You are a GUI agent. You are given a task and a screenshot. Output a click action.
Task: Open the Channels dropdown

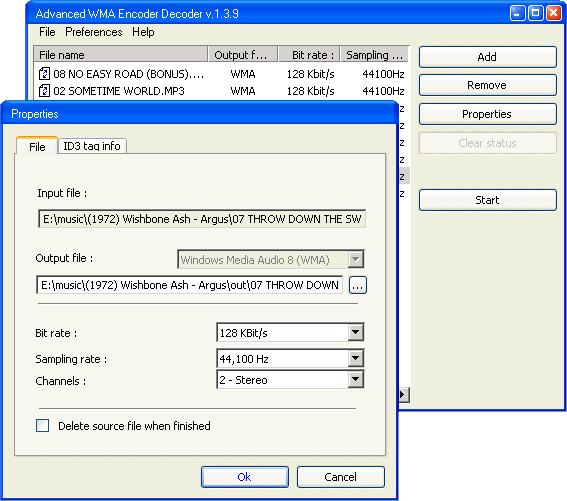(355, 379)
